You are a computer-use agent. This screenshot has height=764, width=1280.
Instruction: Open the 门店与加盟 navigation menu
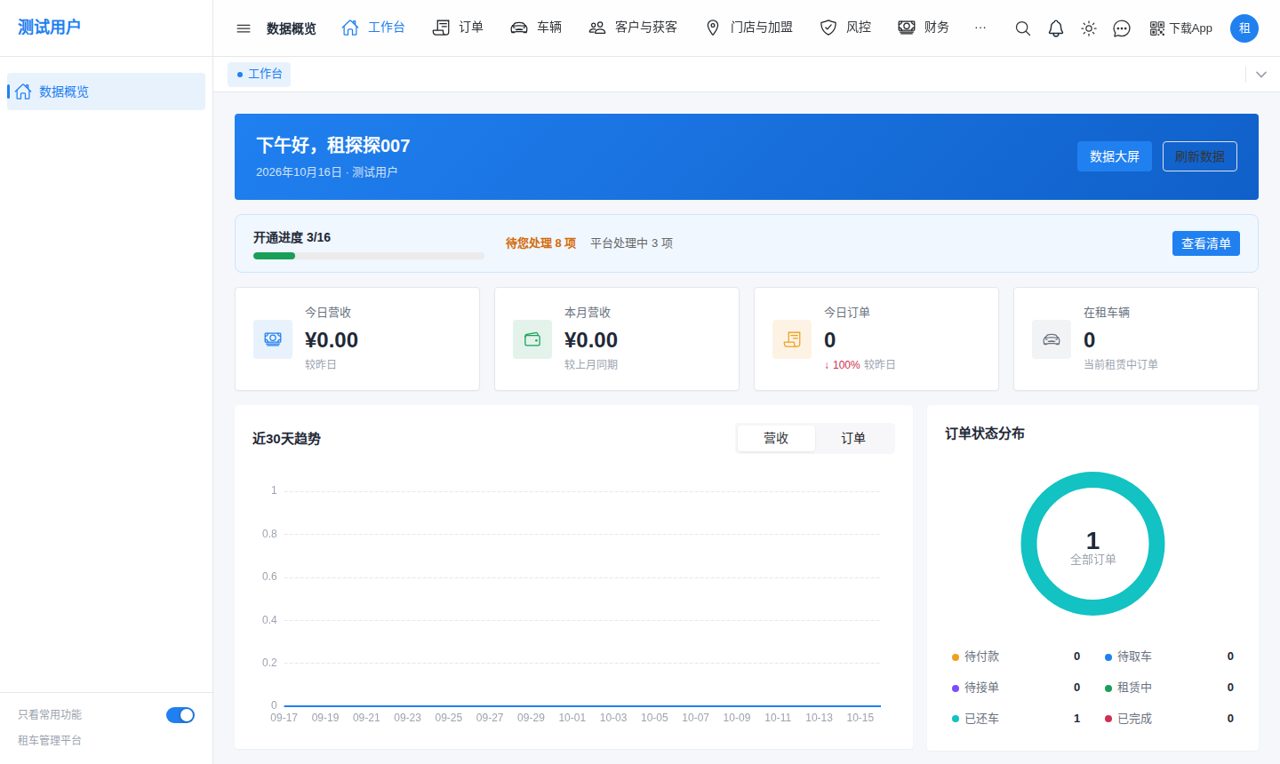pos(749,28)
